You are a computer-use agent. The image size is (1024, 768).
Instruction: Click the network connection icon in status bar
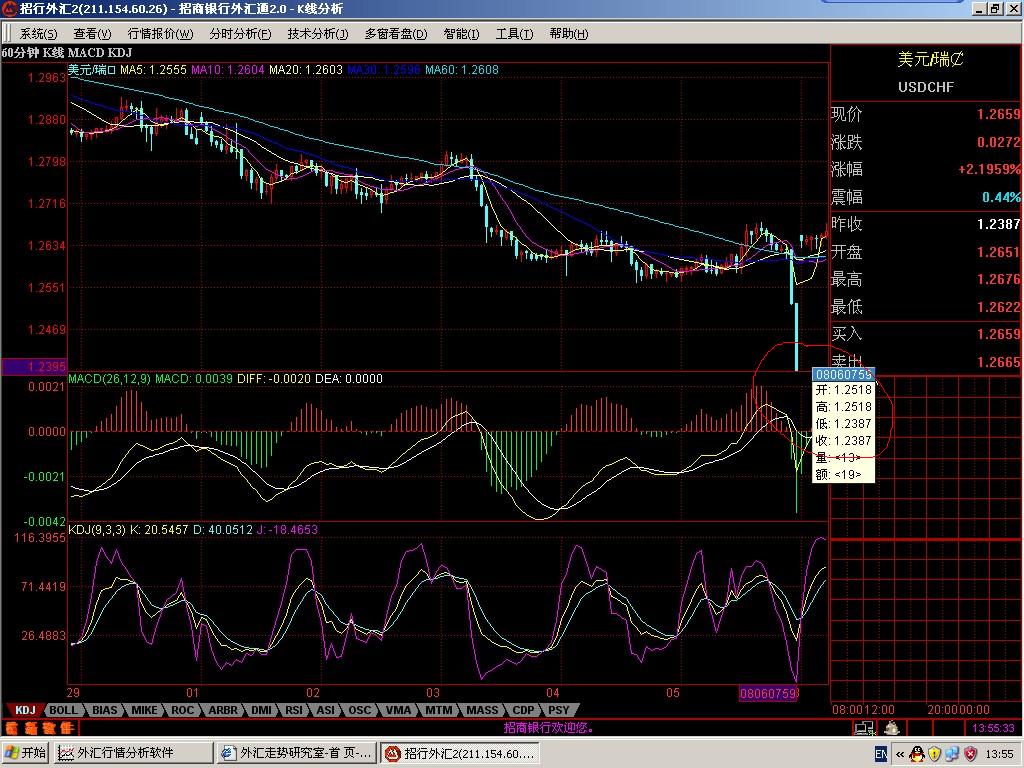[864, 729]
